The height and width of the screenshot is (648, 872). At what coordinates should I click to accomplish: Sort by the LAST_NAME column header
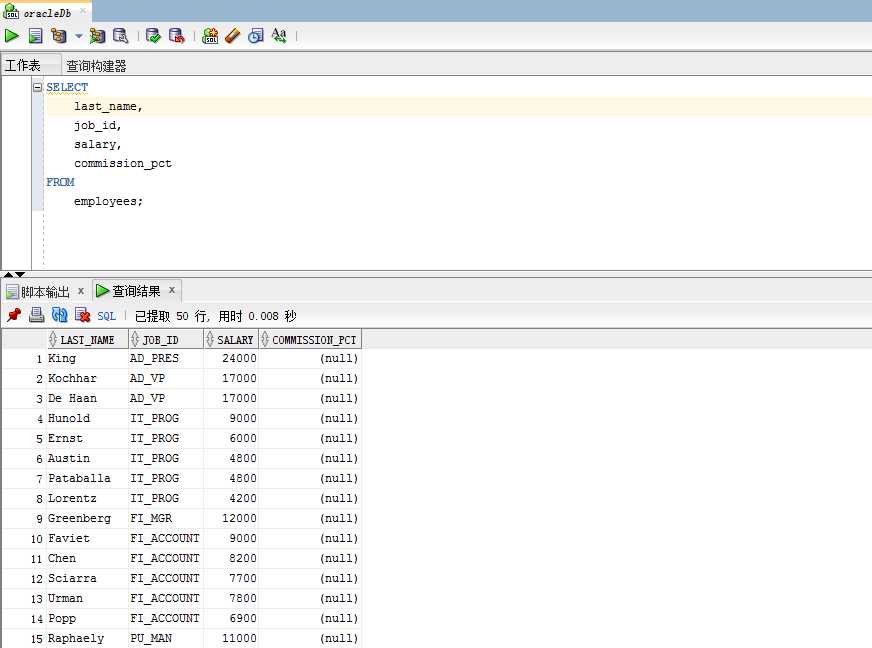(87, 339)
